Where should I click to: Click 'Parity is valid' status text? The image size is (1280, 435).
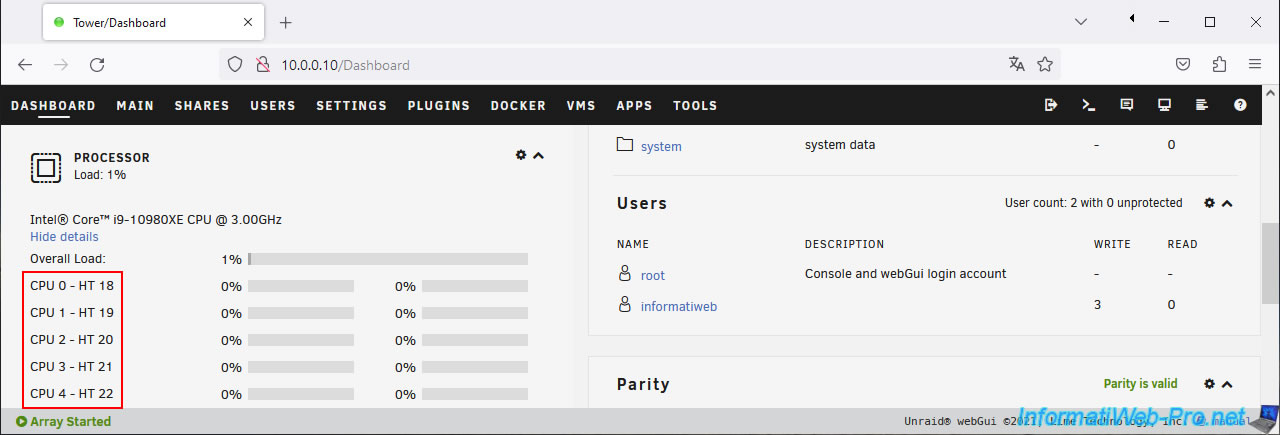click(1140, 384)
